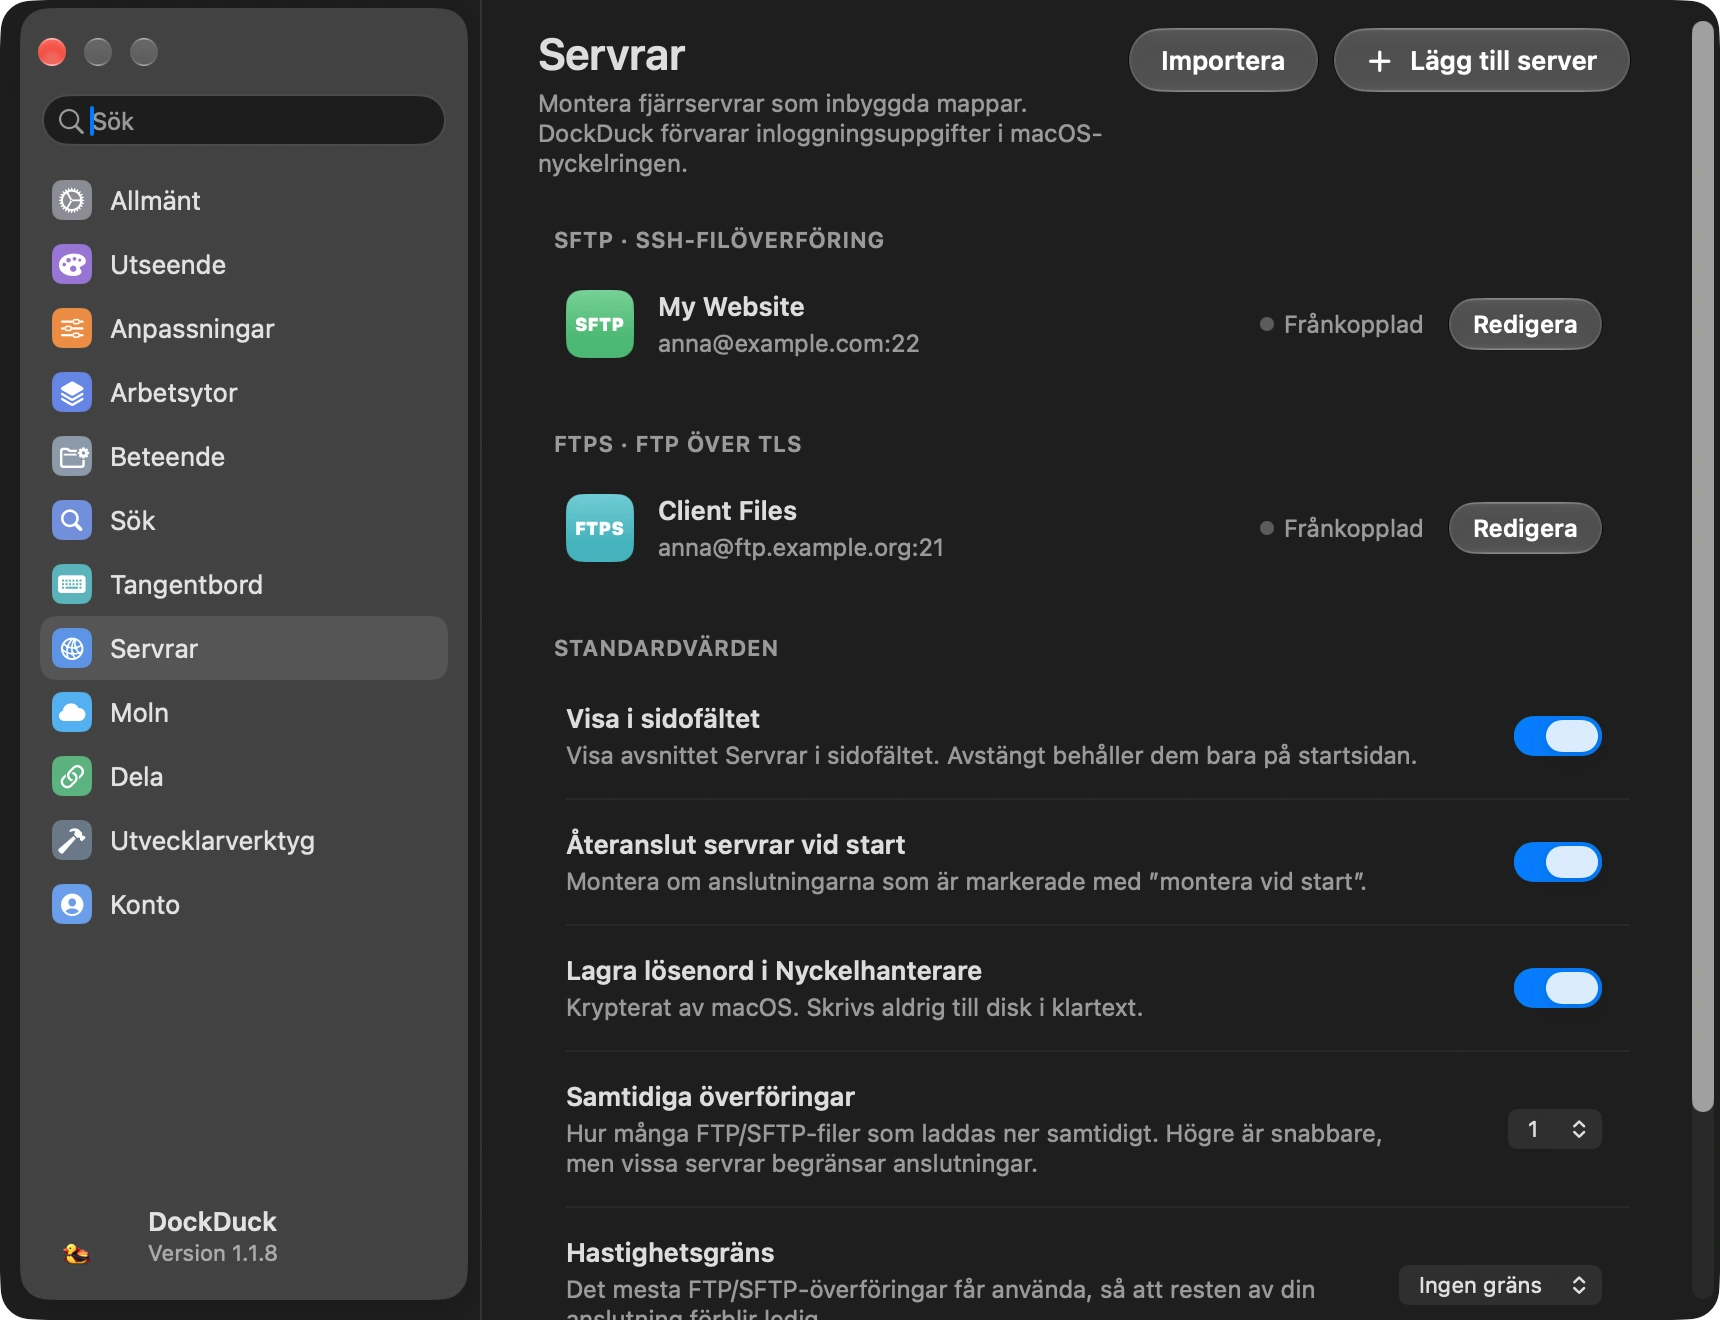Focus the Sök search field
Viewport: 1720px width, 1320px height.
coord(244,121)
